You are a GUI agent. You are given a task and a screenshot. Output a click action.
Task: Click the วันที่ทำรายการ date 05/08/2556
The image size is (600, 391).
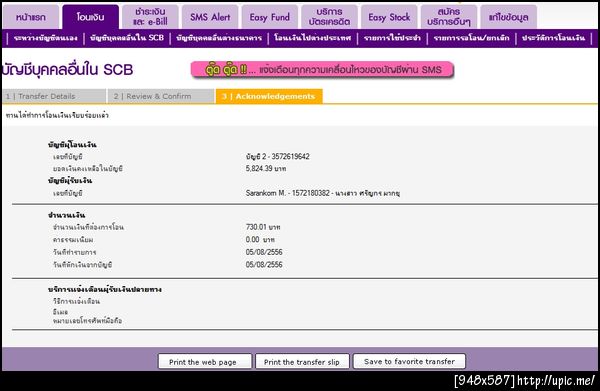[264, 252]
